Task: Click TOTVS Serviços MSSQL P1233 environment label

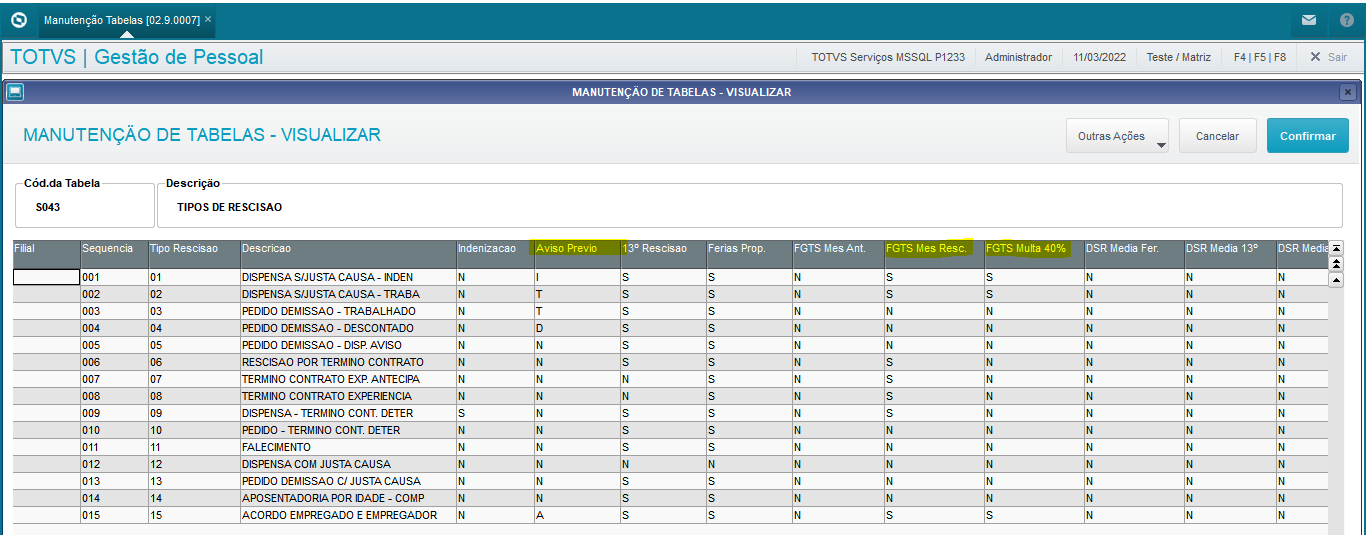Action: point(888,57)
